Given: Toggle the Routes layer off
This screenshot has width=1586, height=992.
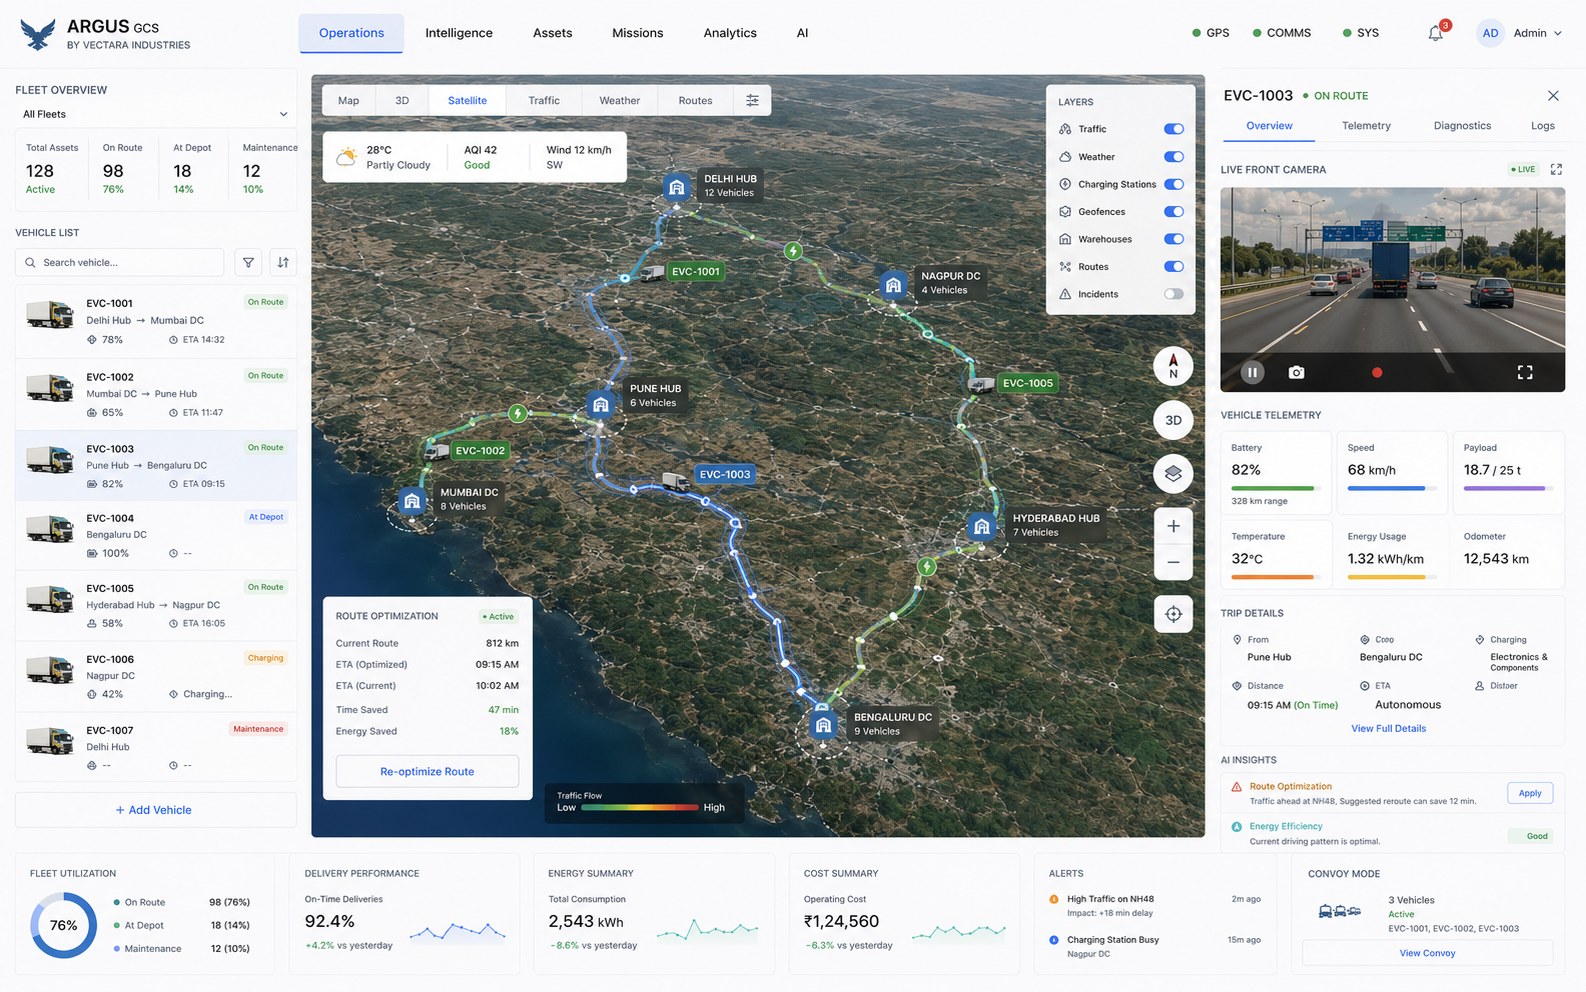Looking at the screenshot, I should [1174, 267].
